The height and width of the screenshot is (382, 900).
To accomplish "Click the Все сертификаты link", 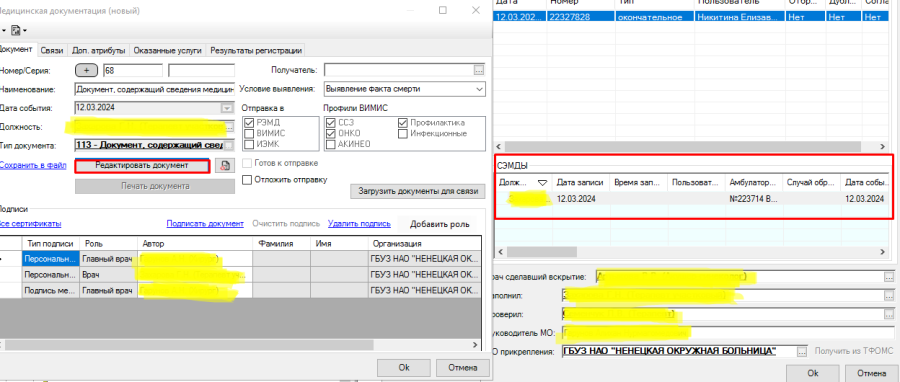I will tap(30, 224).
